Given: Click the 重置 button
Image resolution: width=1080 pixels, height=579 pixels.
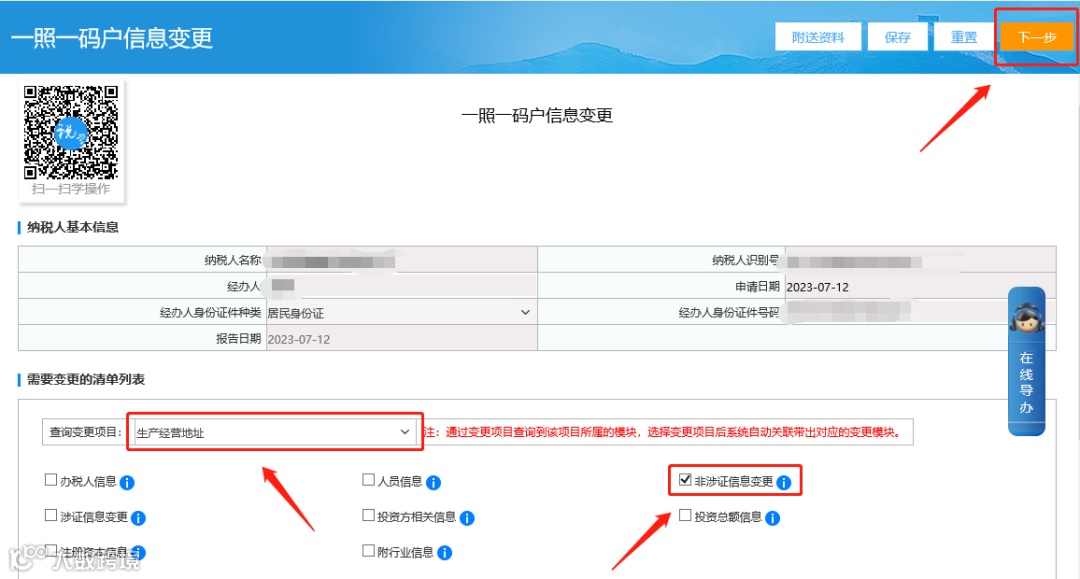Looking at the screenshot, I should (964, 37).
